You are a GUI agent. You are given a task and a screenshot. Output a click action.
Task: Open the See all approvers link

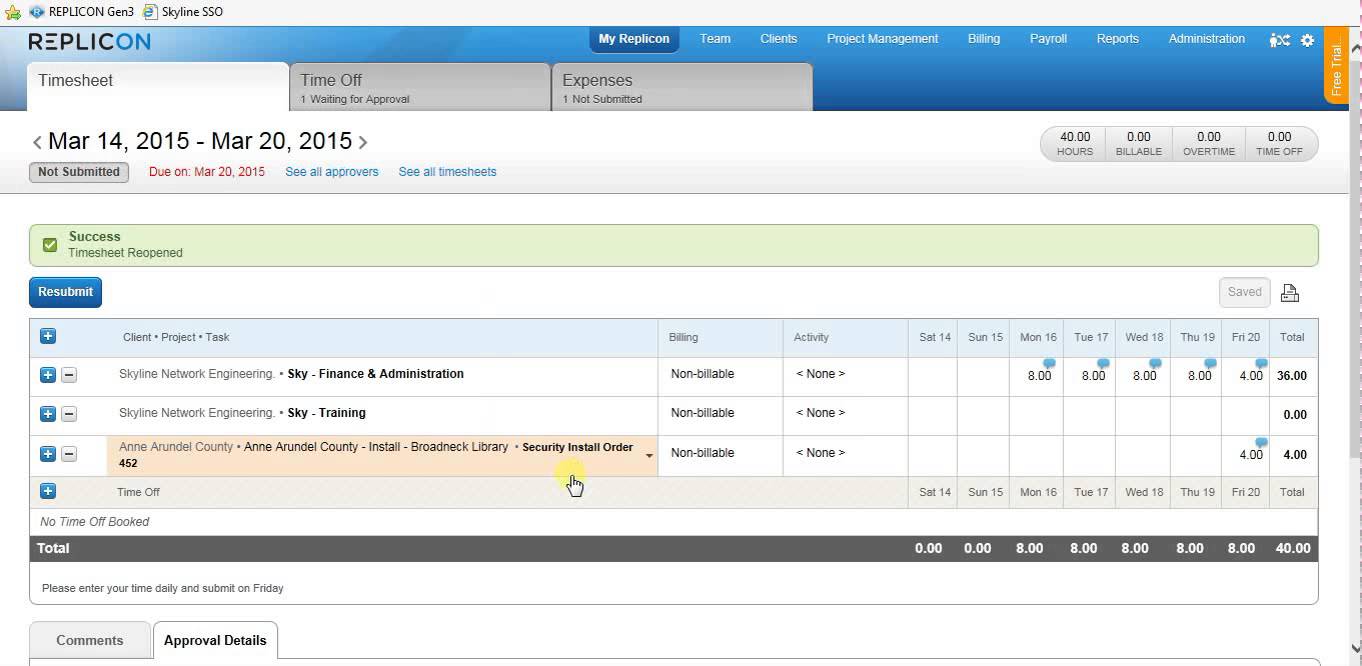(332, 172)
